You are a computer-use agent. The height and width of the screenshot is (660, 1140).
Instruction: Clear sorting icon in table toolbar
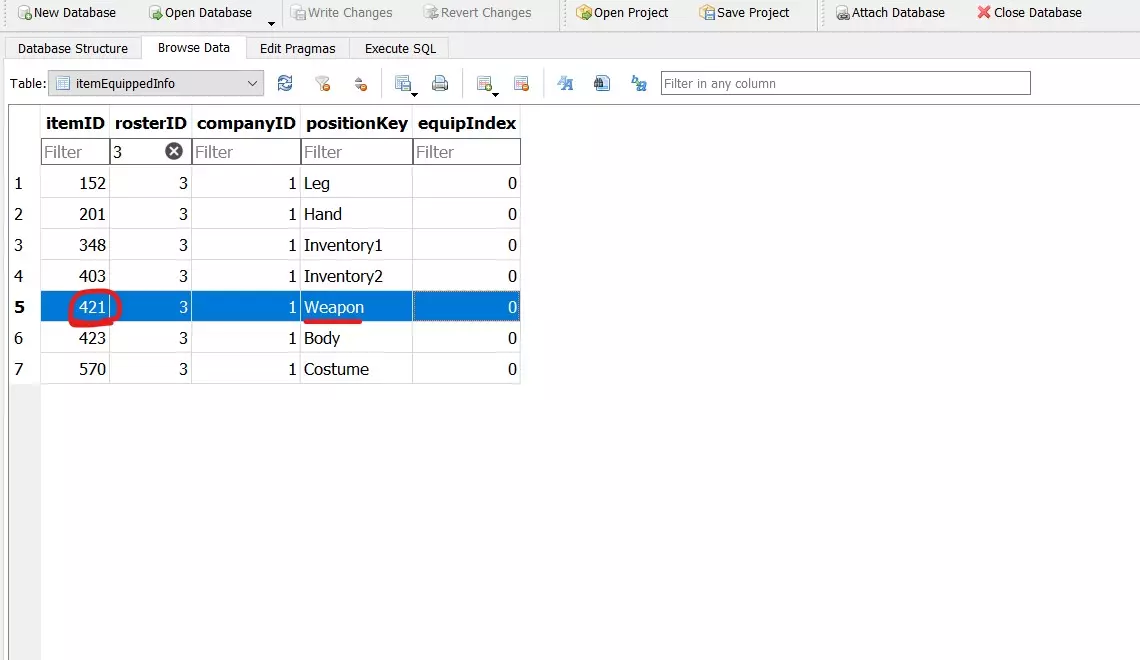361,84
